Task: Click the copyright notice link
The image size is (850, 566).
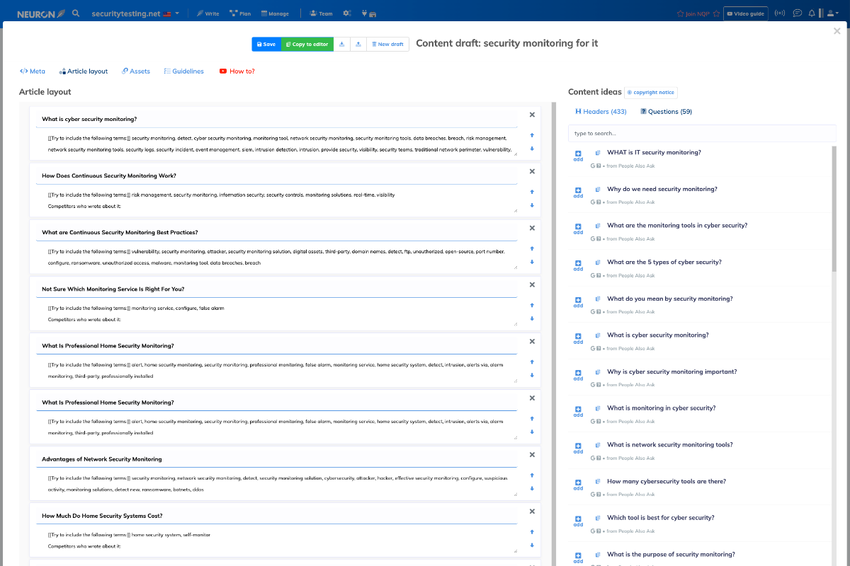Action: point(651,92)
